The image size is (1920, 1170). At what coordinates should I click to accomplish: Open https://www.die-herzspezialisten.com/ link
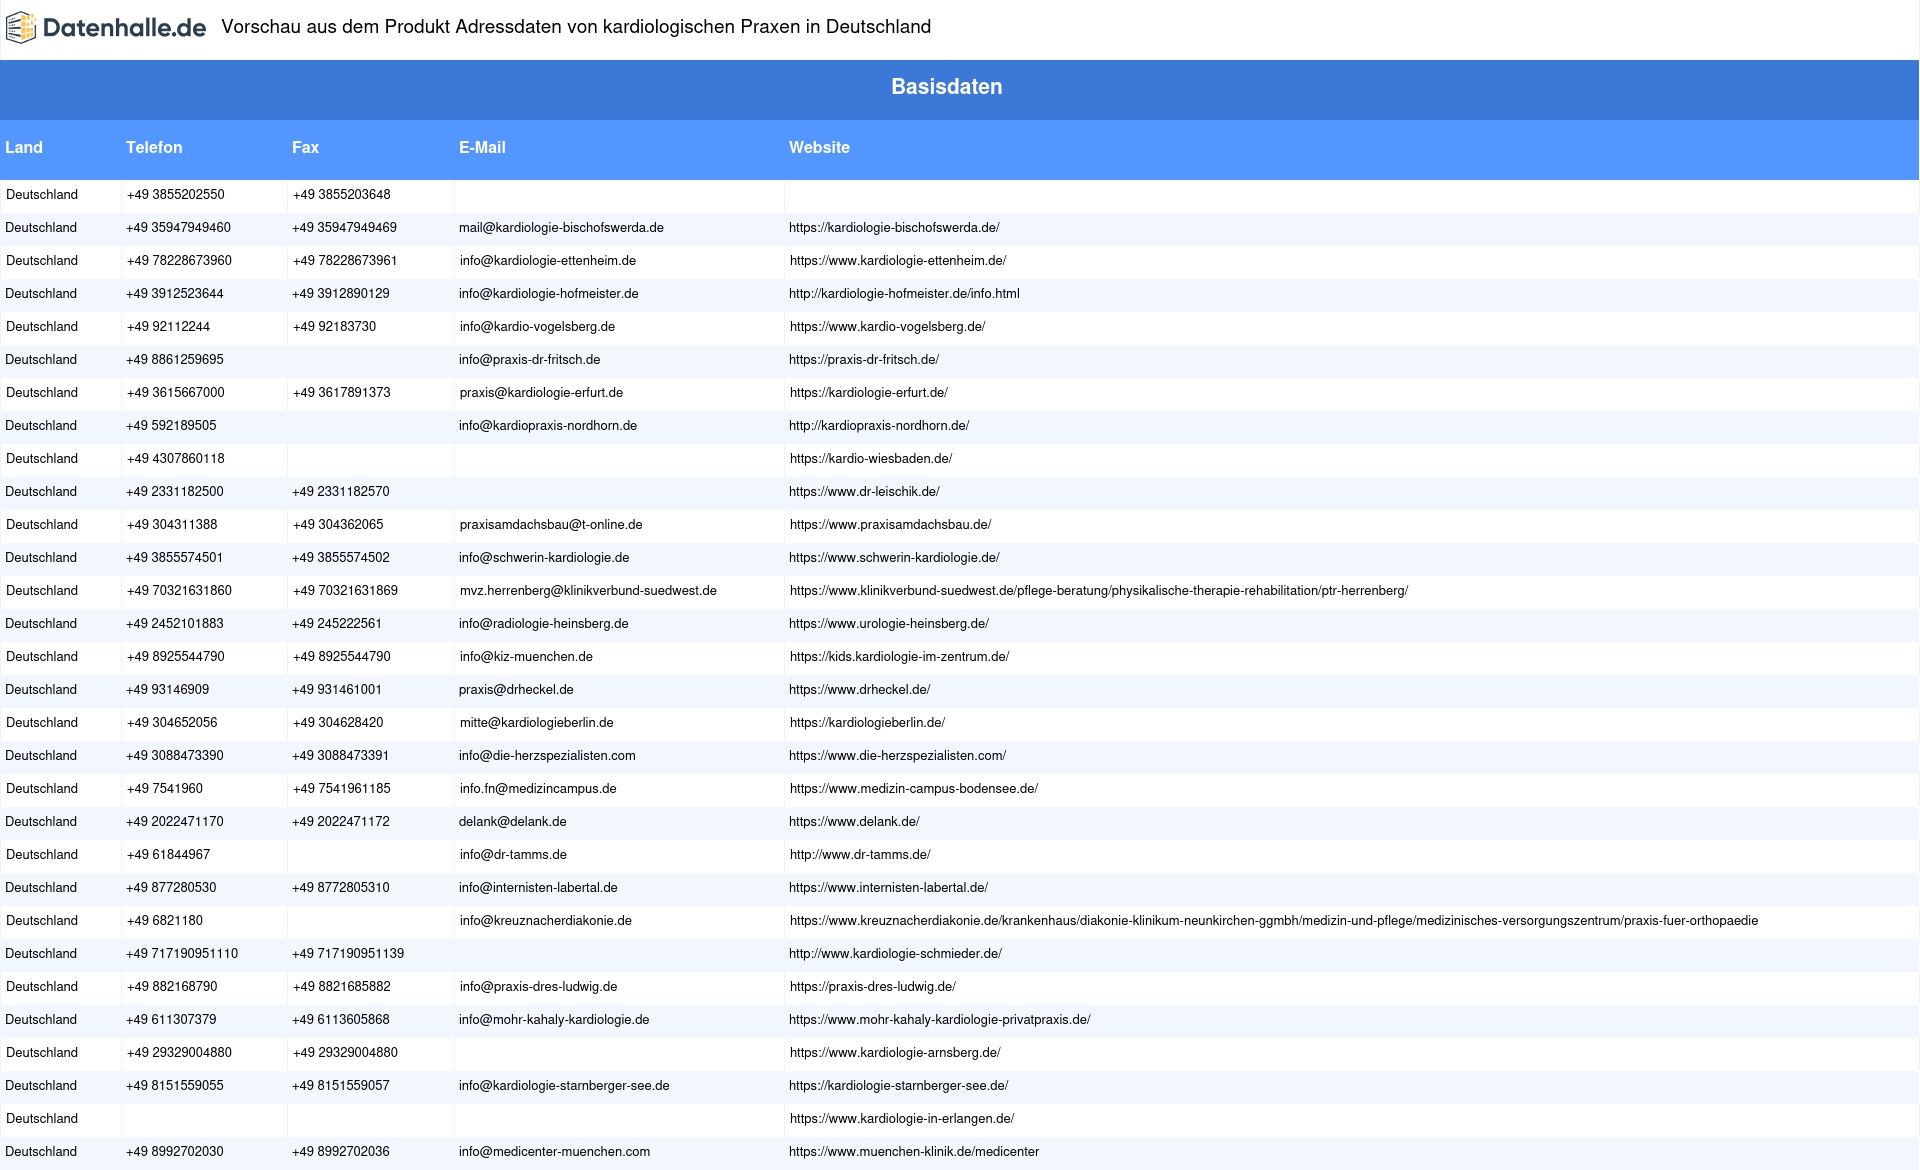tap(897, 756)
